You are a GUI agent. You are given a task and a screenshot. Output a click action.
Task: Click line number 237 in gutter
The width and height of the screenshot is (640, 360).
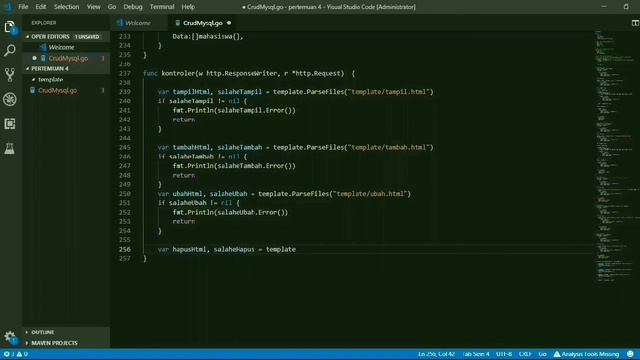125,73
